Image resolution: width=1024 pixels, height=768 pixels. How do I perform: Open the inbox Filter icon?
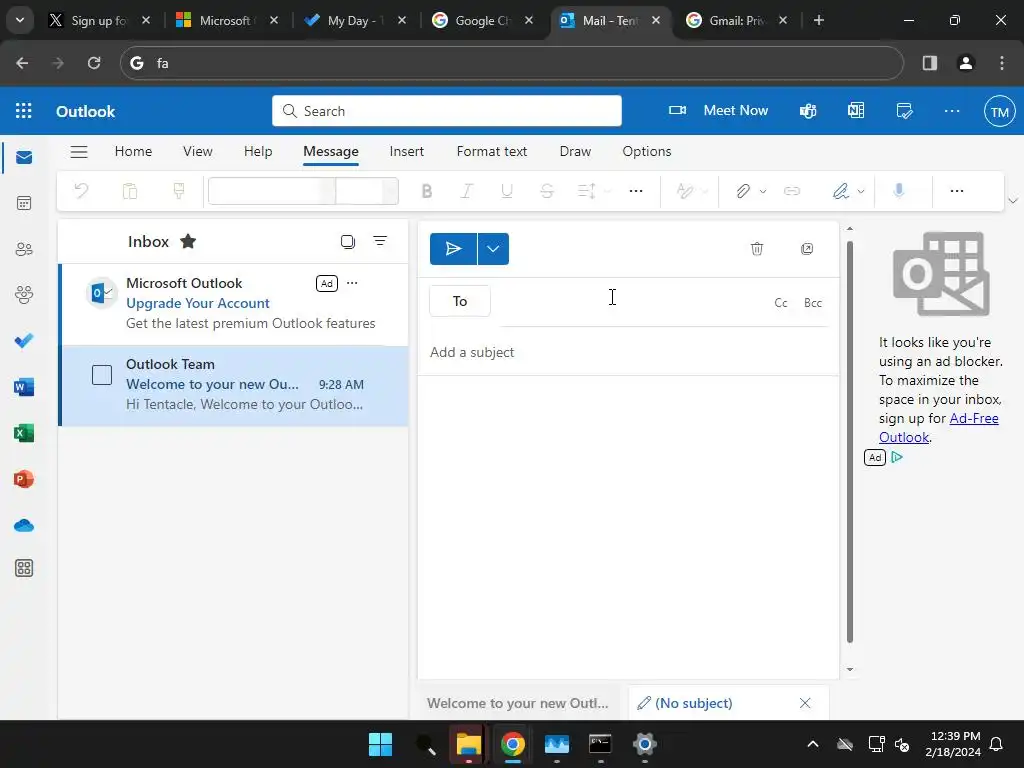coord(380,241)
